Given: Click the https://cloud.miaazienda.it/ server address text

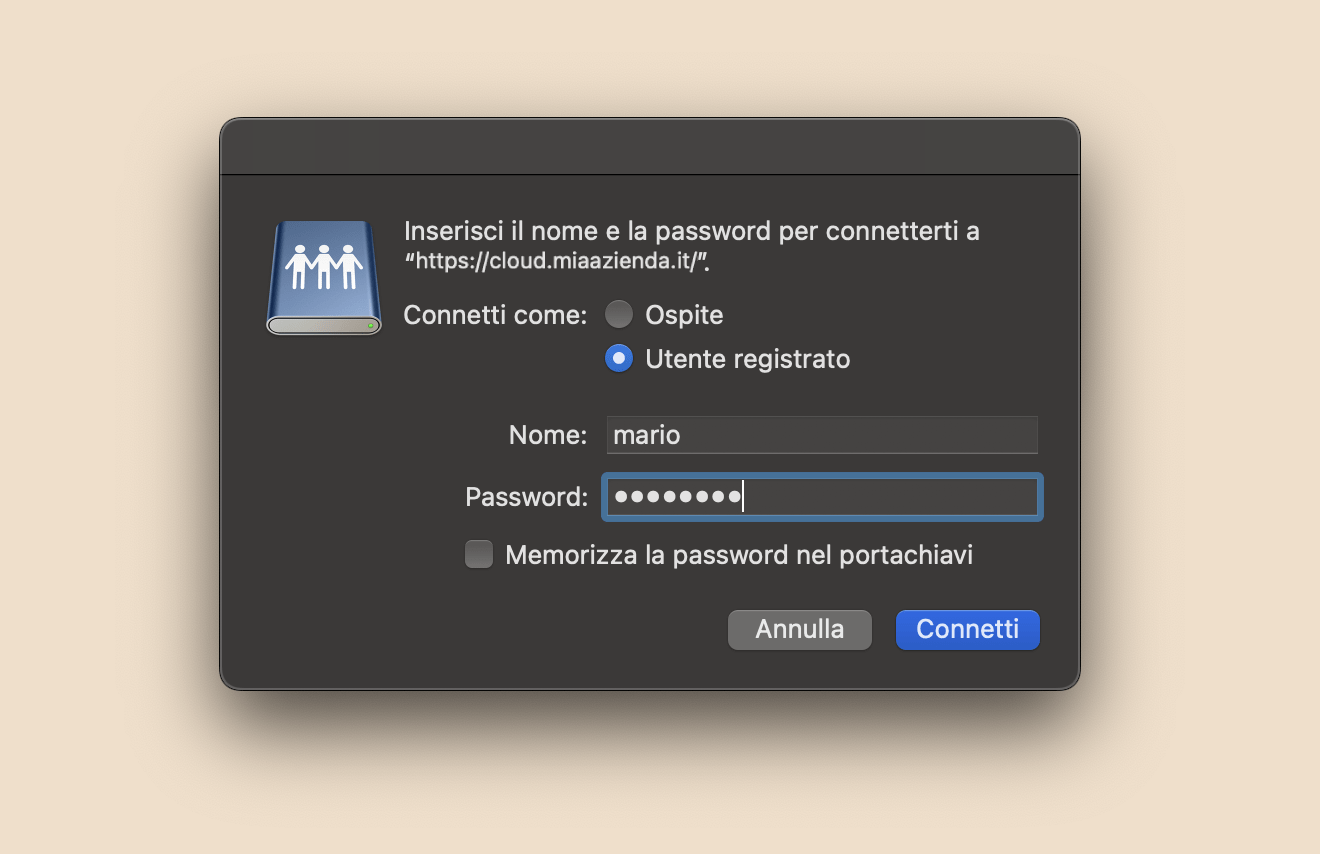Looking at the screenshot, I should pyautogui.click(x=562, y=262).
